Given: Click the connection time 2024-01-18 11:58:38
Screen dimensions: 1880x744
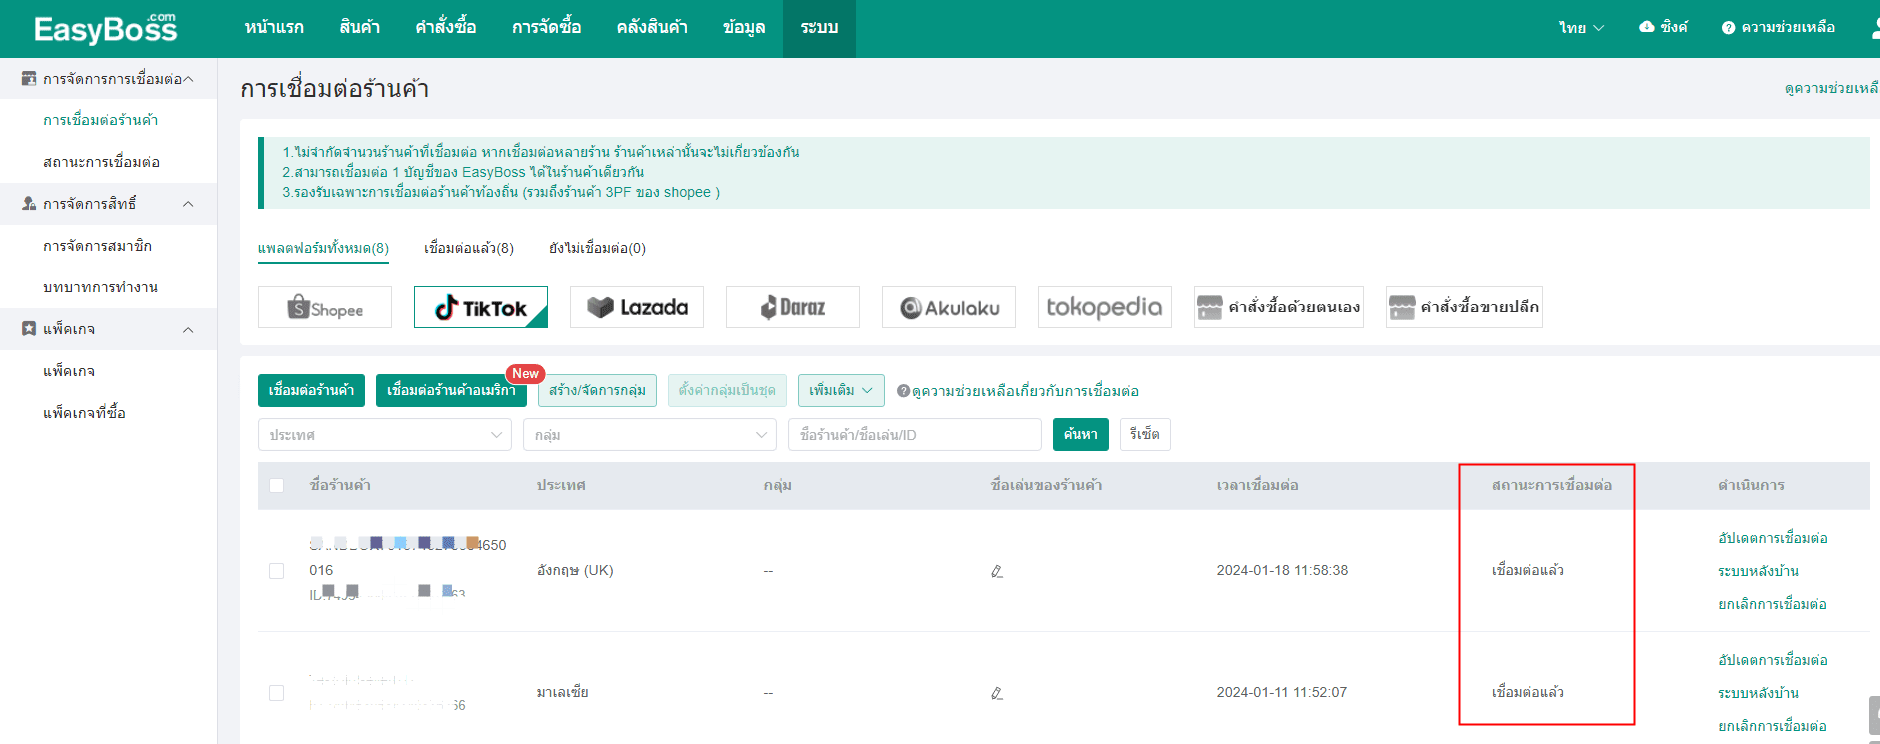Looking at the screenshot, I should (1282, 570).
